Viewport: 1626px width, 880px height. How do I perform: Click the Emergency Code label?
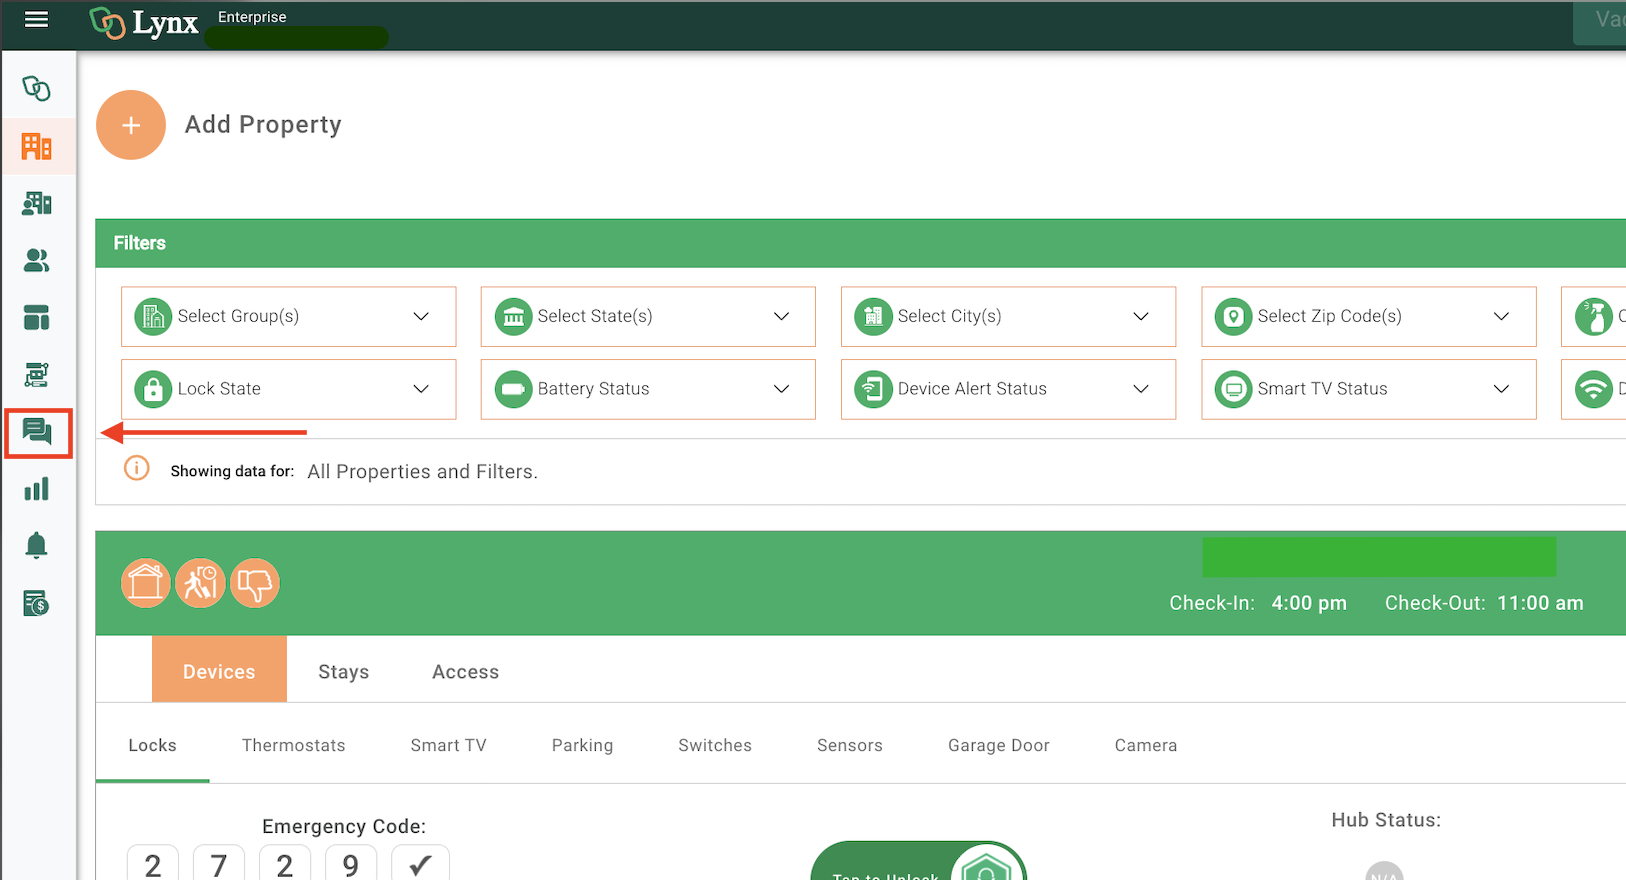(344, 826)
